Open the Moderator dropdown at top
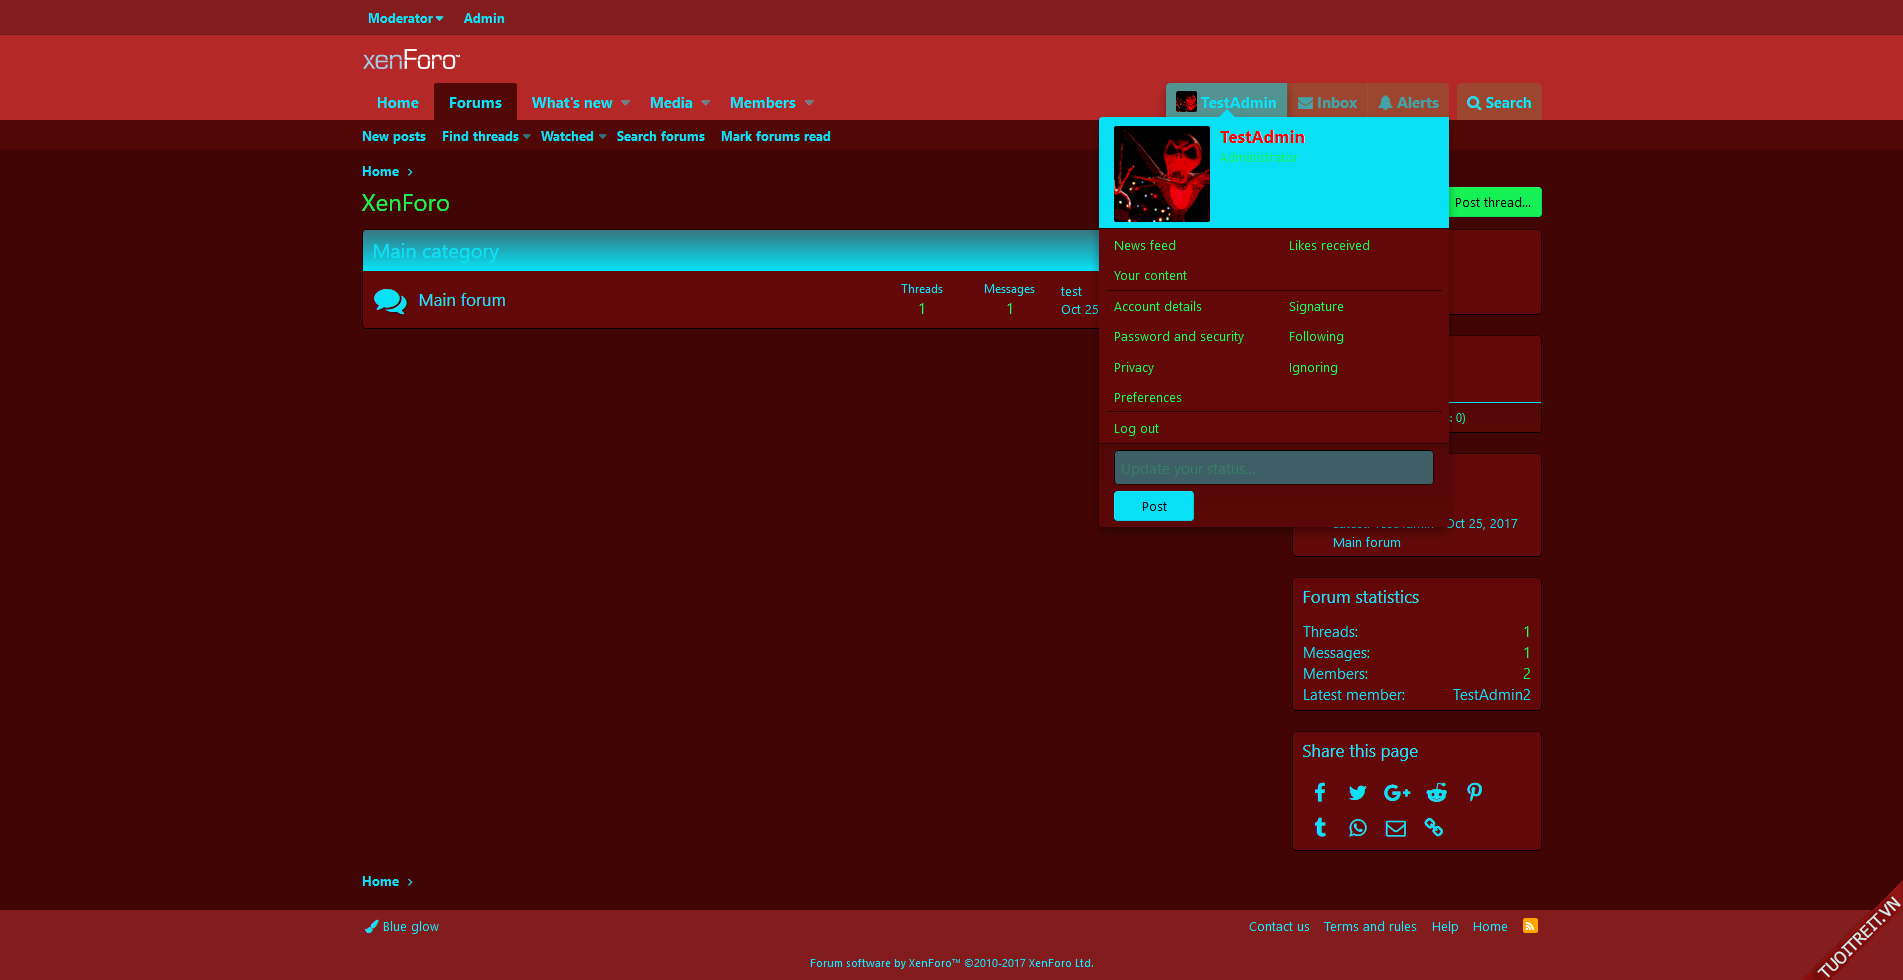The height and width of the screenshot is (980, 1903). 405,18
